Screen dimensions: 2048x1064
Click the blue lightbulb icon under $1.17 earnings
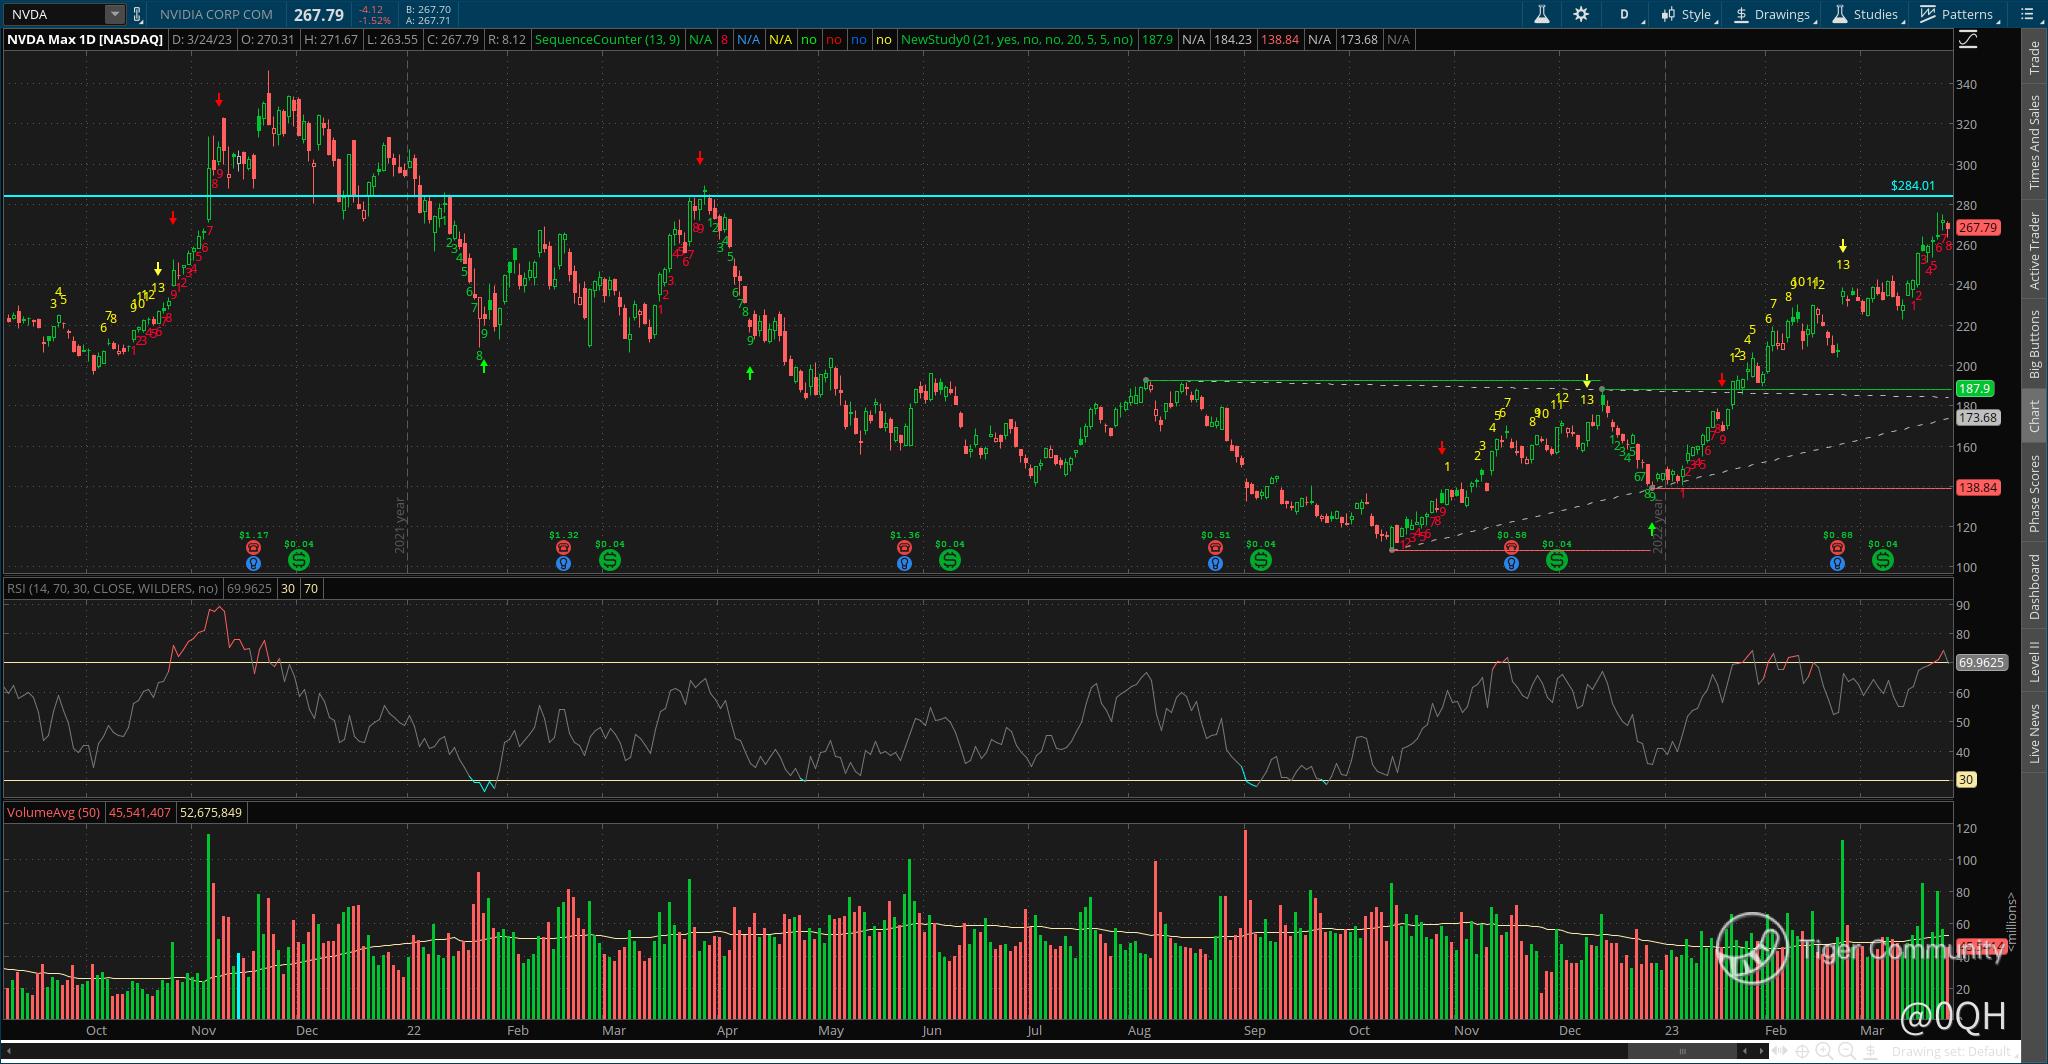pos(253,563)
